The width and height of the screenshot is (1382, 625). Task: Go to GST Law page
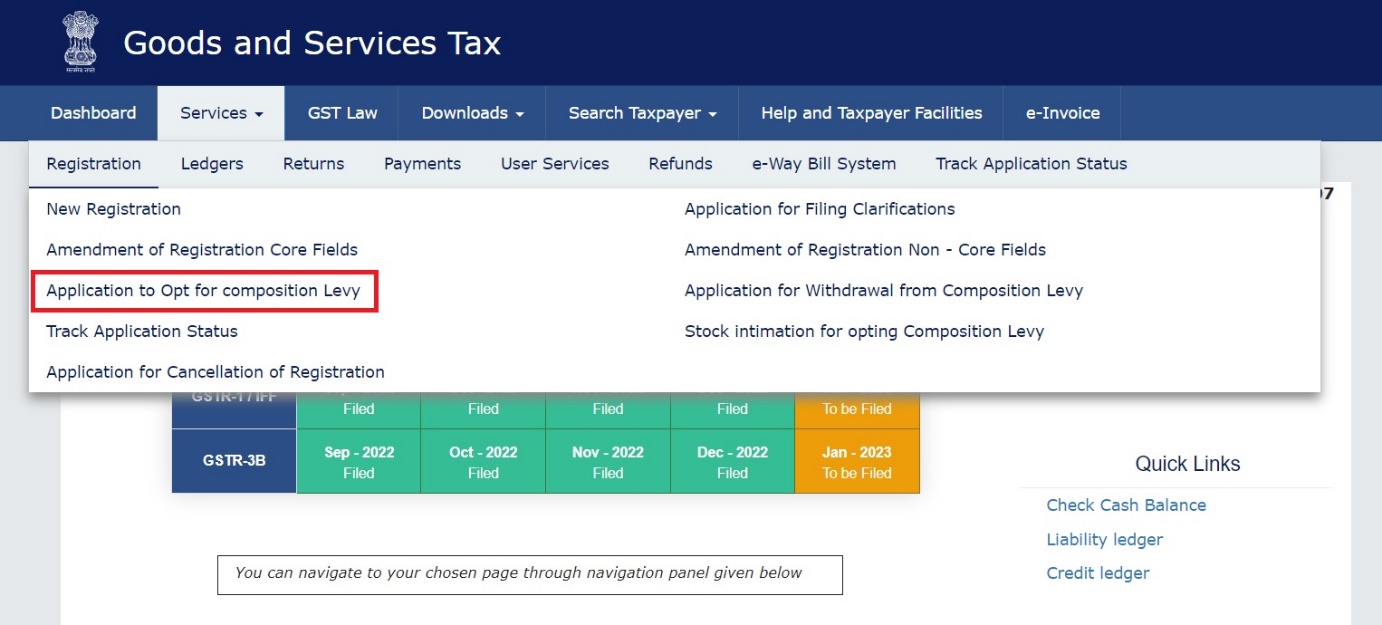point(342,113)
